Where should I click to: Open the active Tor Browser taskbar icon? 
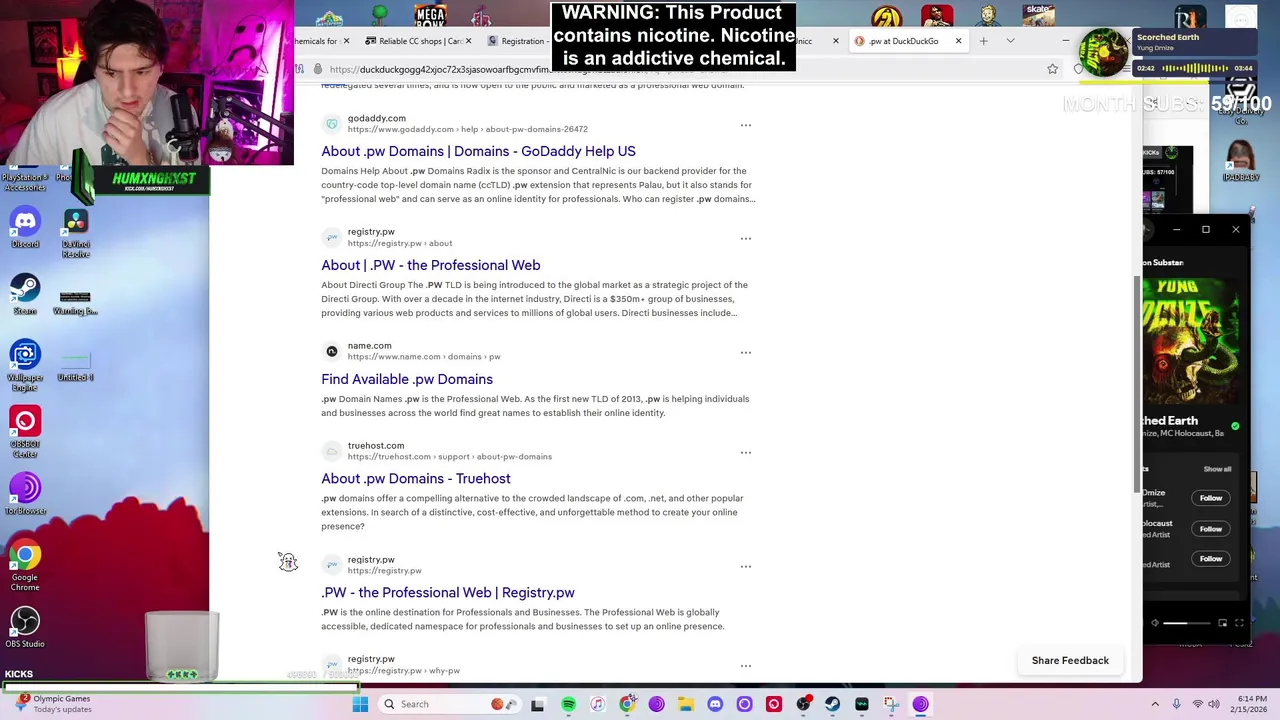[x=920, y=704]
